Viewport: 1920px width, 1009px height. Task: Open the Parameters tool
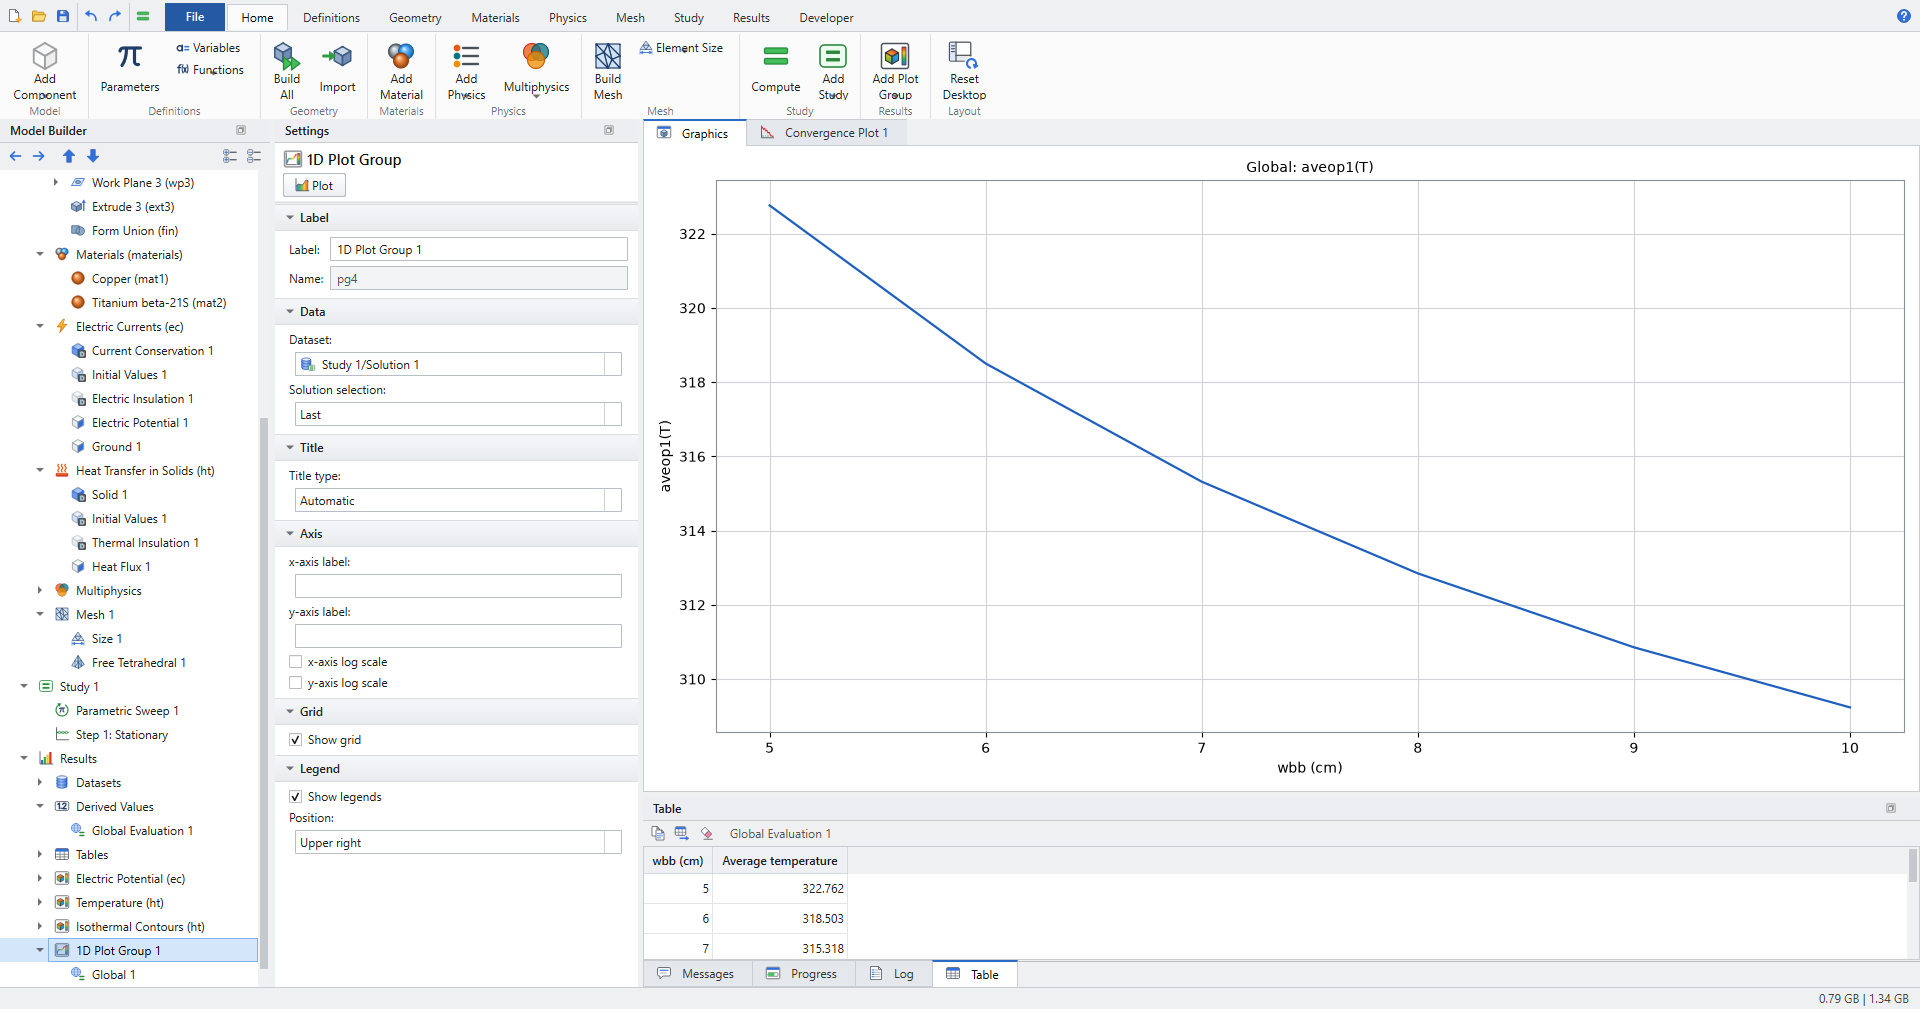tap(130, 67)
